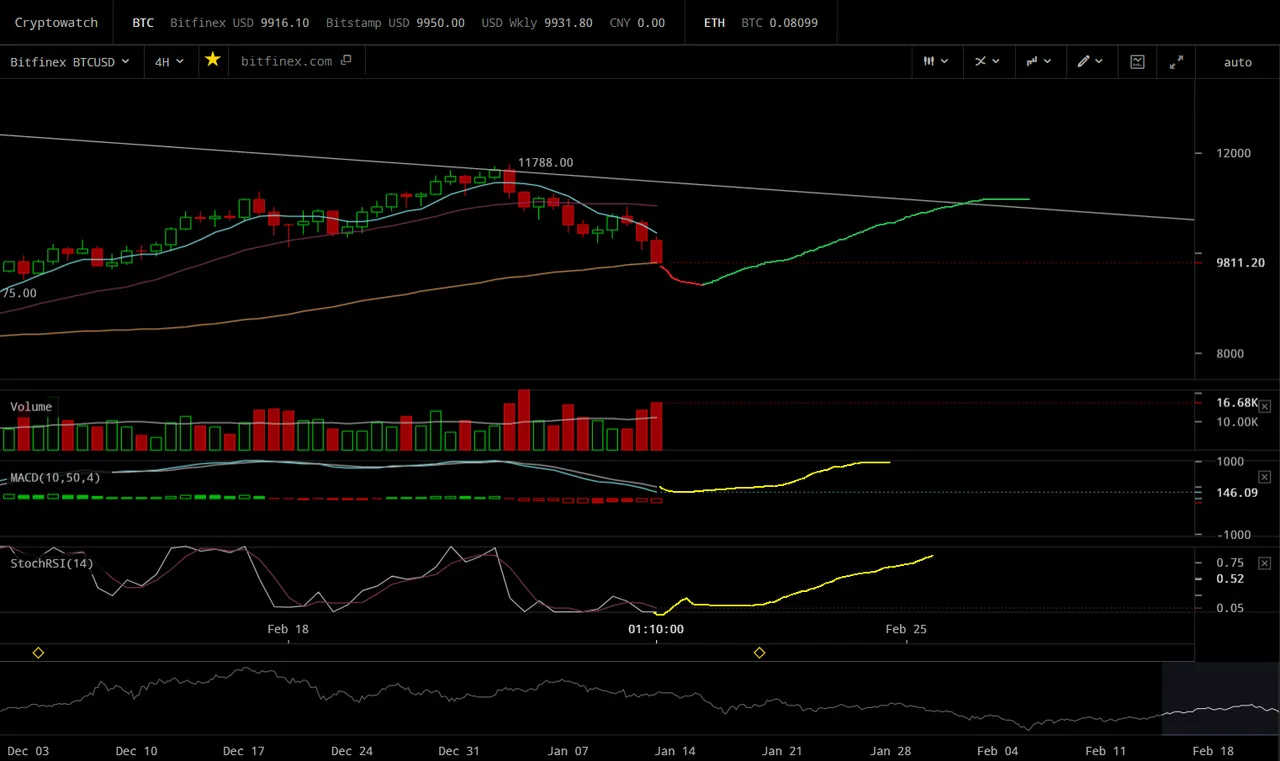Open the Bitfinex BTCUSD market dropdown
The width and height of the screenshot is (1280, 761).
(70, 62)
